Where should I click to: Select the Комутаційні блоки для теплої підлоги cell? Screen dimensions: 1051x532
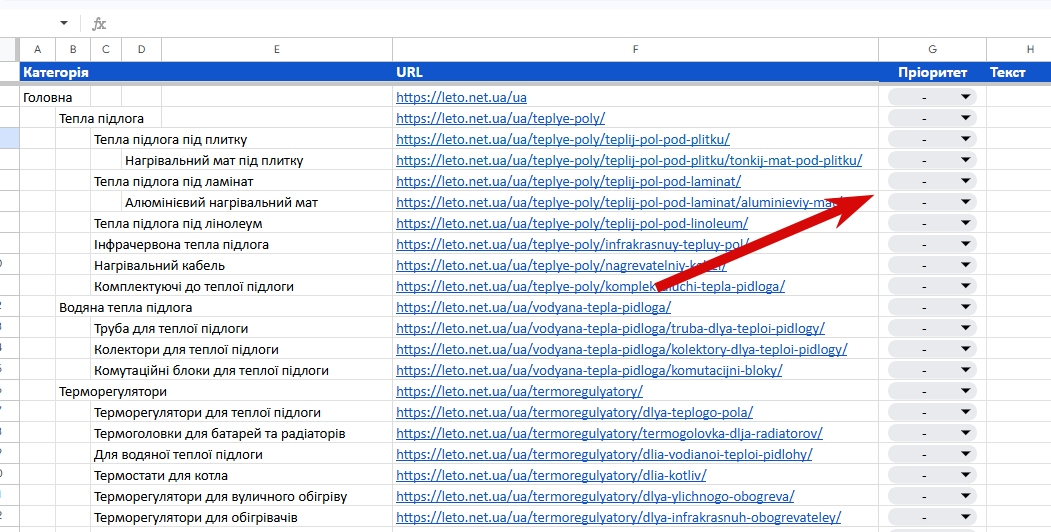(211, 371)
